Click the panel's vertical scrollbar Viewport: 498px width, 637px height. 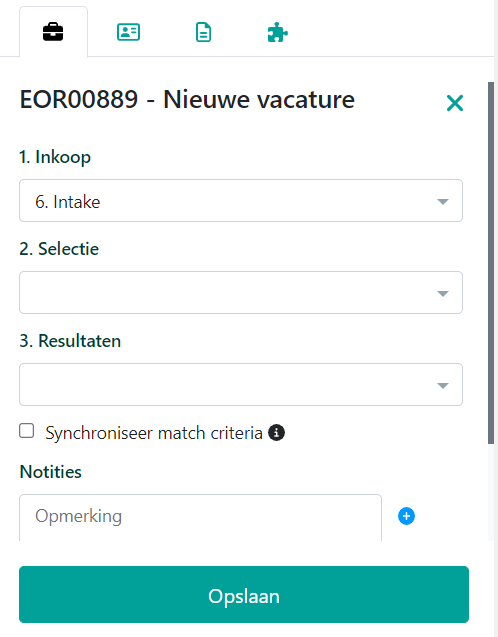tap(491, 263)
